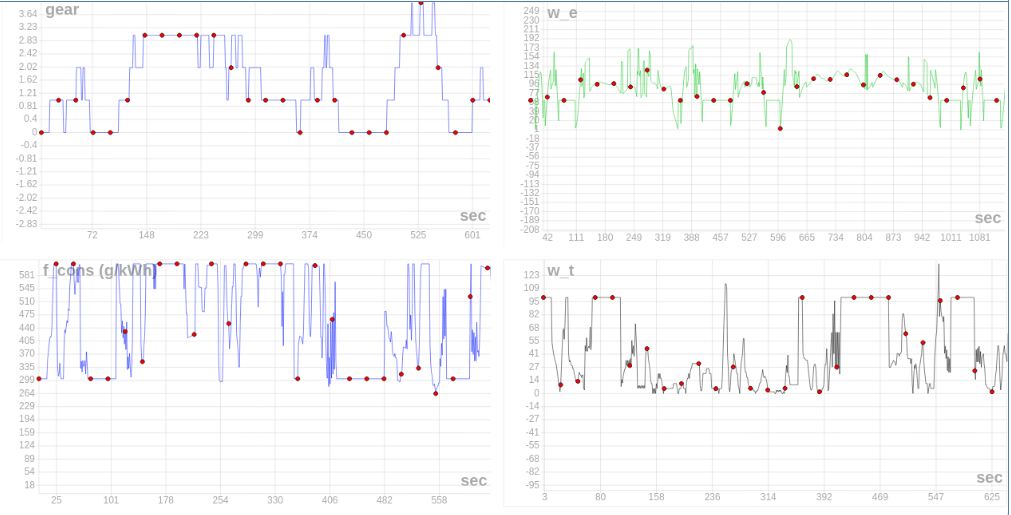Click the leftmost red marker in w_t chart
The width and height of the screenshot is (1011, 515).
point(544,297)
